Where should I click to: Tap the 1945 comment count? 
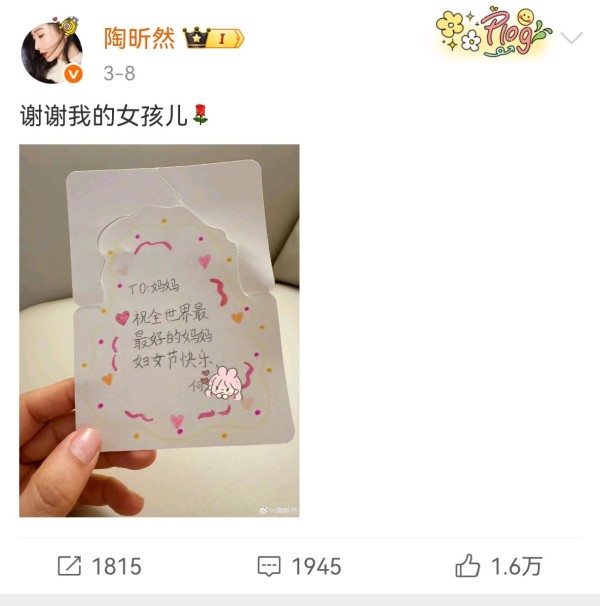coord(317,567)
